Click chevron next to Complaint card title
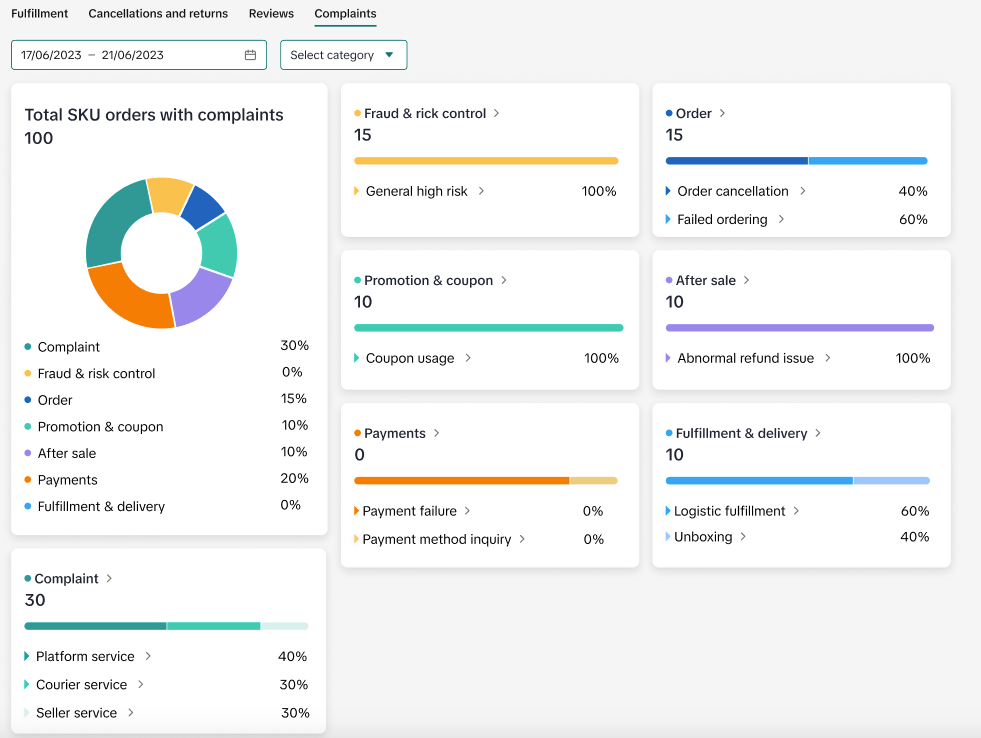Viewport: 981px width, 738px height. [x=110, y=579]
